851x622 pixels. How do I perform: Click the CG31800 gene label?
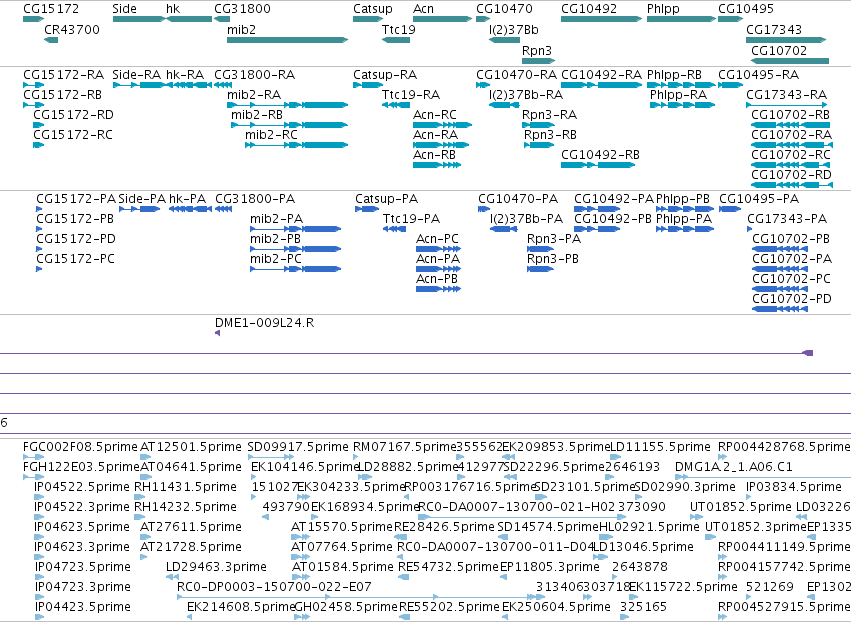pyautogui.click(x=242, y=9)
